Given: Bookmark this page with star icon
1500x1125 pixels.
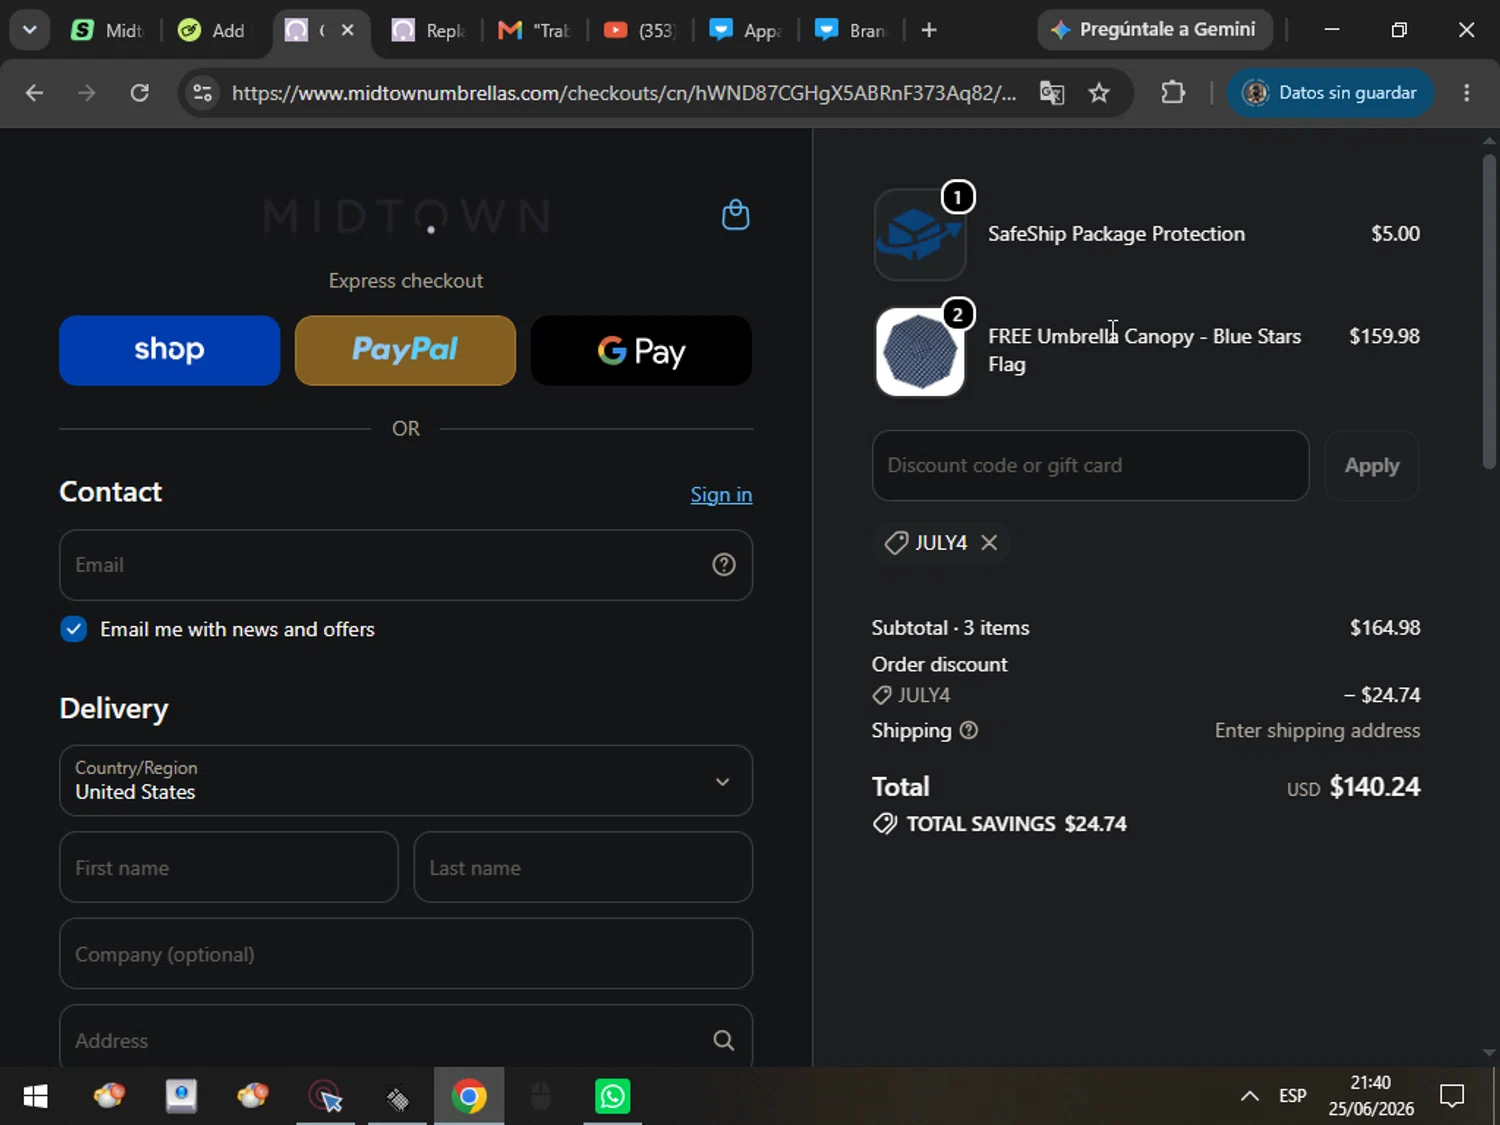Looking at the screenshot, I should (x=1099, y=93).
